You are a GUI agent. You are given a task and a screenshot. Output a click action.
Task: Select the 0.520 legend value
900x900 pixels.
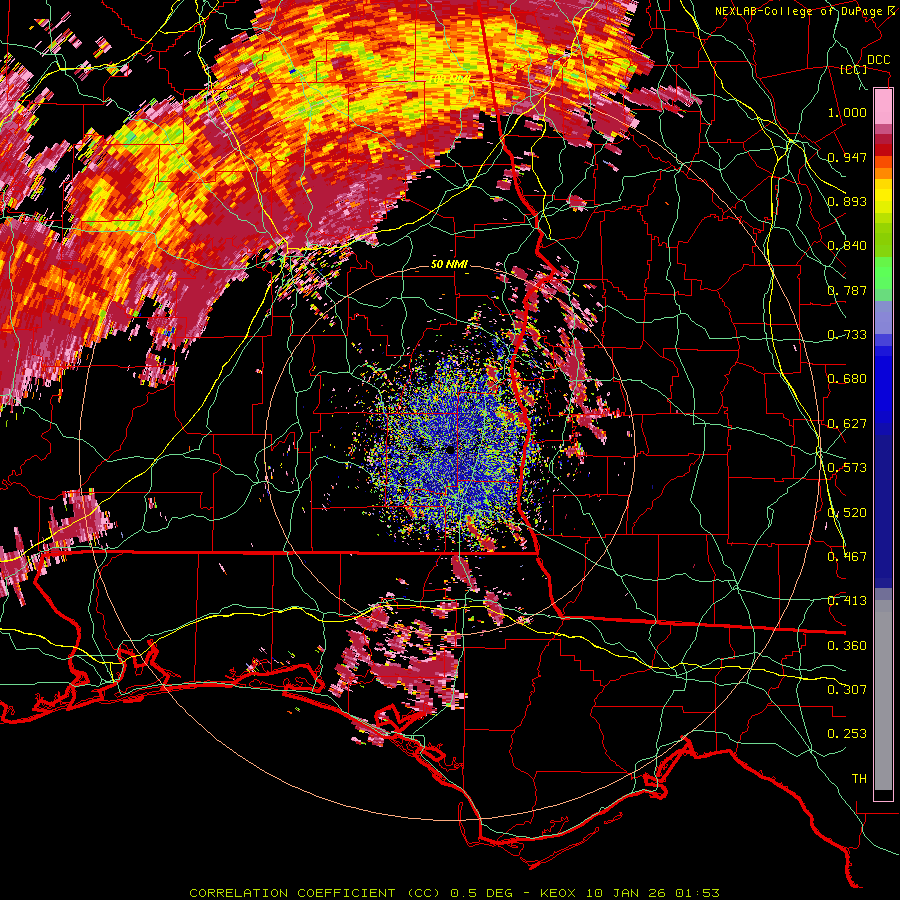tap(847, 513)
